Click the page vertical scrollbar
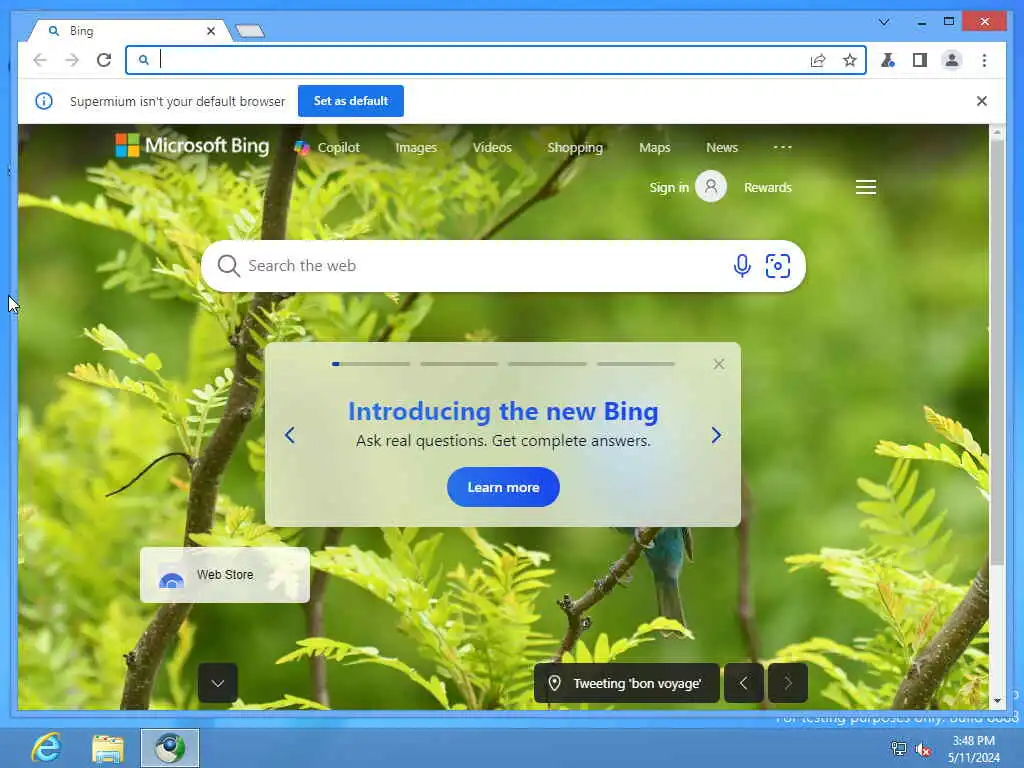The width and height of the screenshot is (1024, 768). (x=997, y=353)
